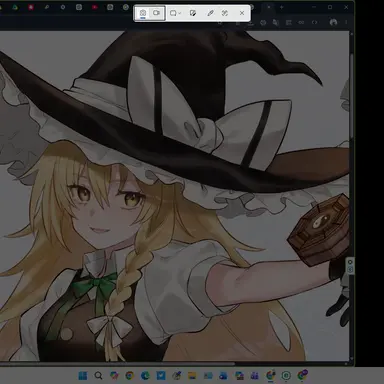
Task: Open the green circle app in taskbar
Action: (x=286, y=376)
